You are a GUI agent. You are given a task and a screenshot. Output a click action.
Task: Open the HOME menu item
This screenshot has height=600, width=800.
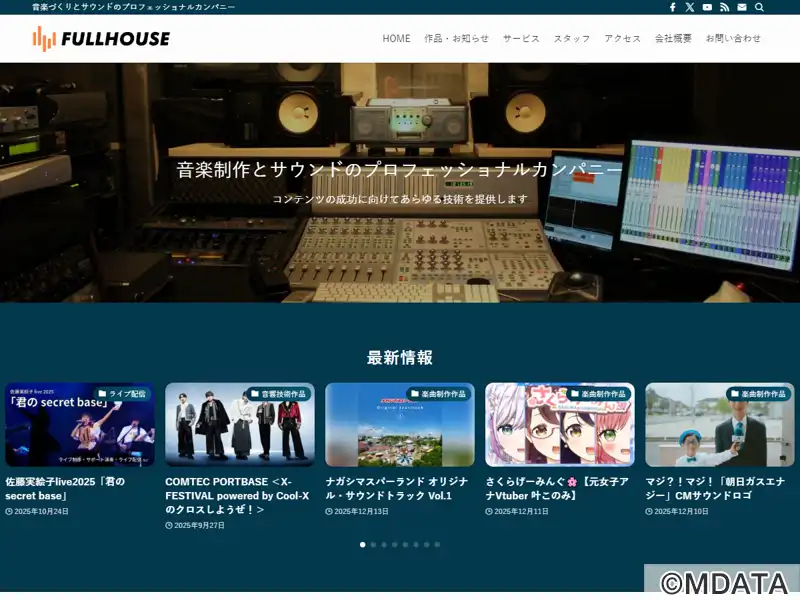click(x=396, y=39)
